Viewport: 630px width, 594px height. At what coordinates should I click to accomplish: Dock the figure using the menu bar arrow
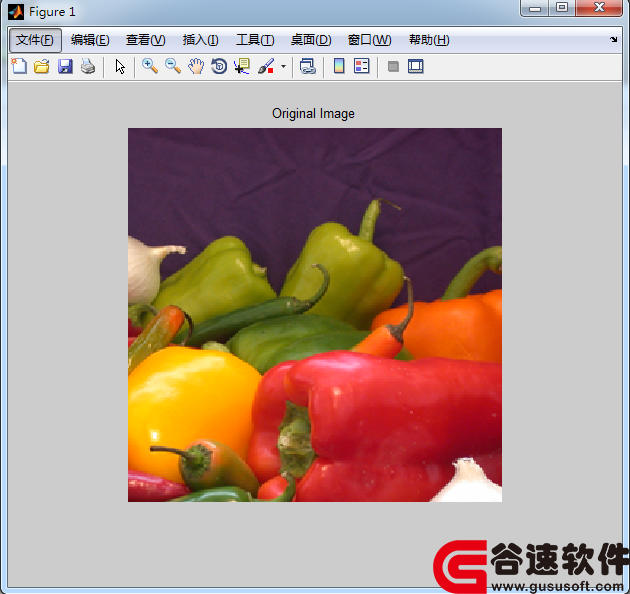(x=613, y=39)
